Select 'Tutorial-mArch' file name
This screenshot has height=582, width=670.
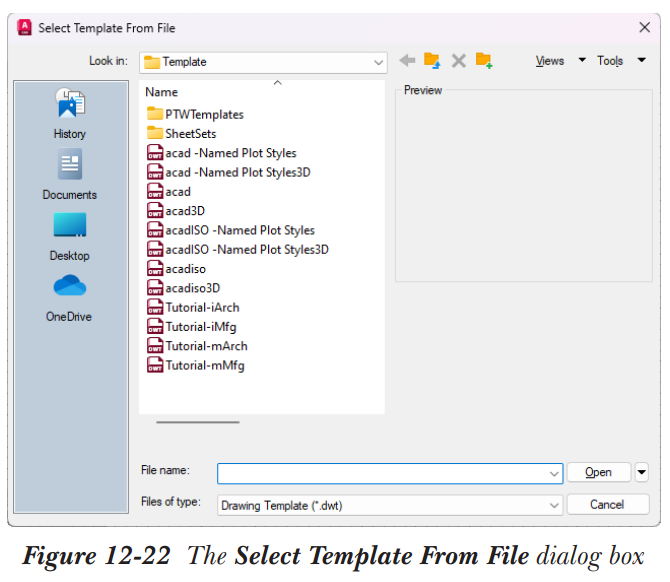(206, 346)
